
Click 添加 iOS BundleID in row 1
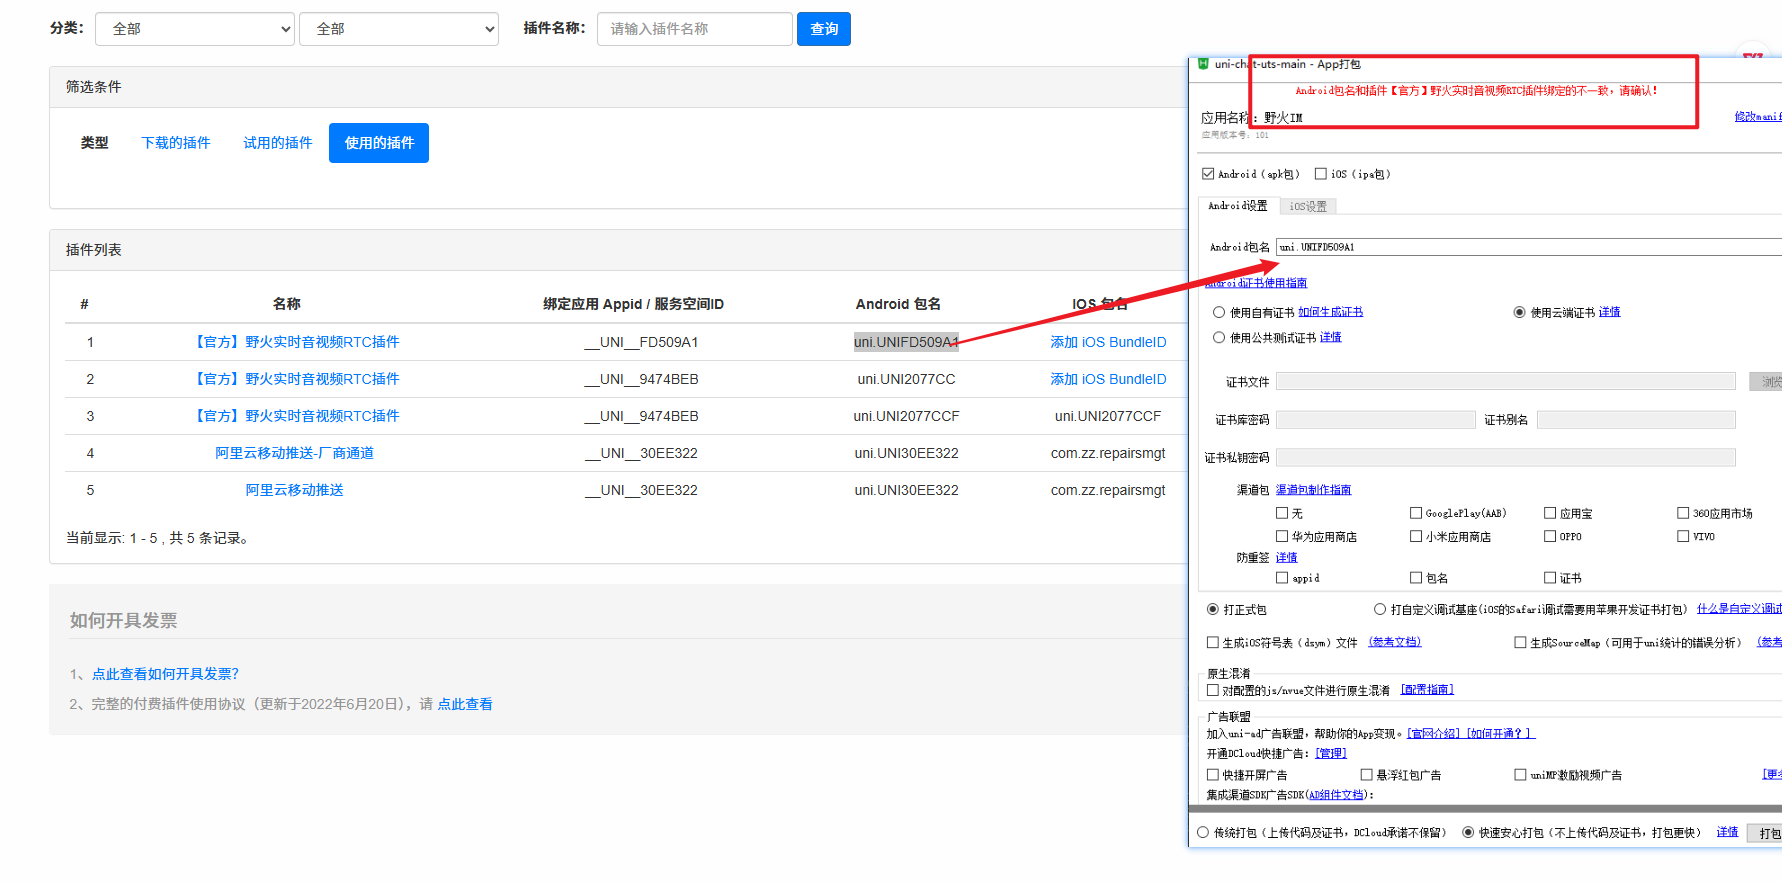click(1107, 342)
